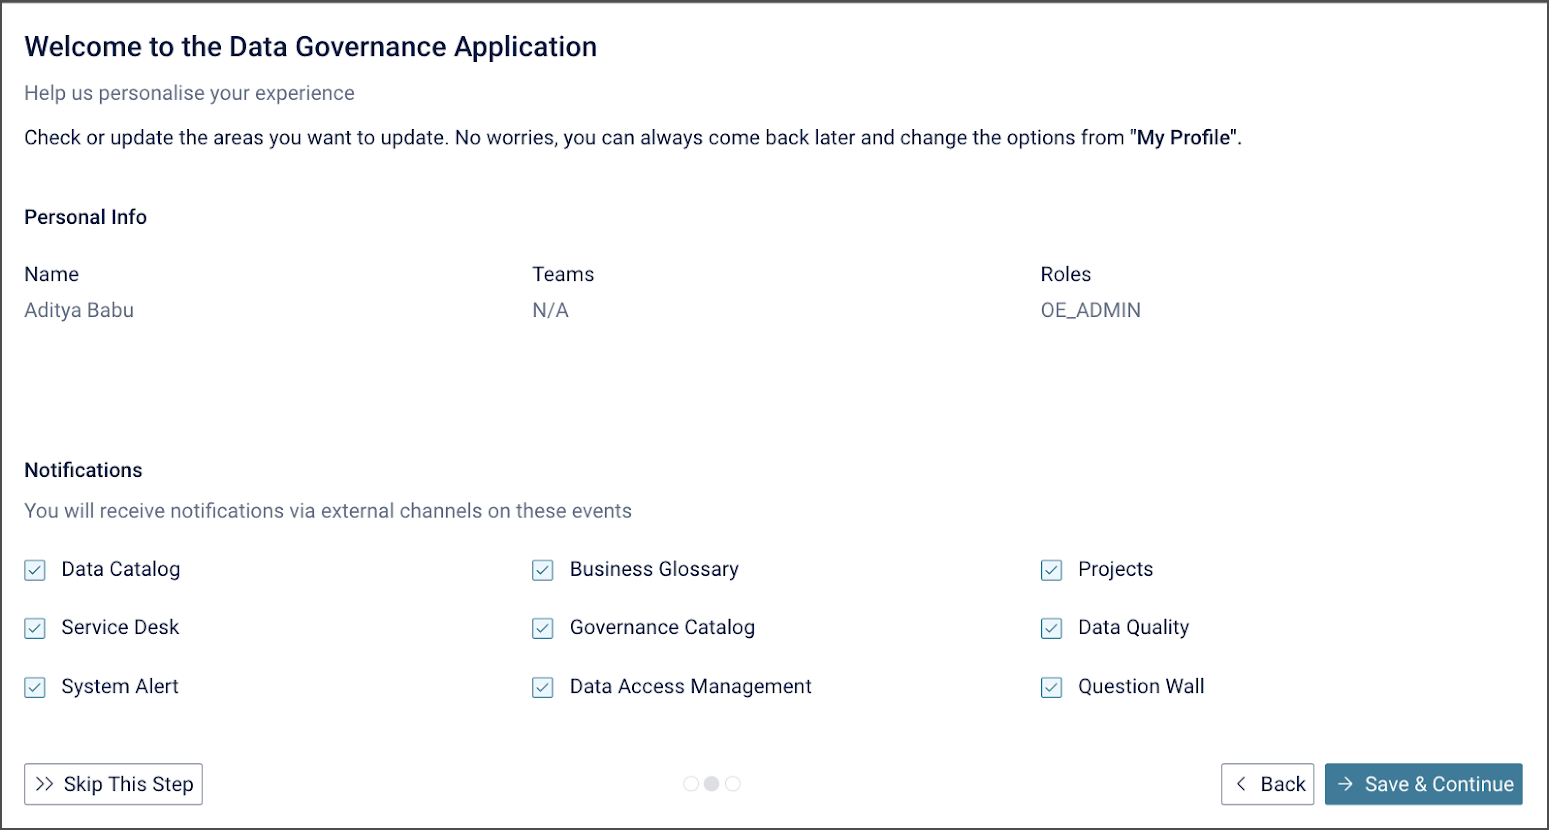Viewport: 1549px width, 830px height.
Task: Uncheck the Data Catalog notification checkbox
Action: 35,570
